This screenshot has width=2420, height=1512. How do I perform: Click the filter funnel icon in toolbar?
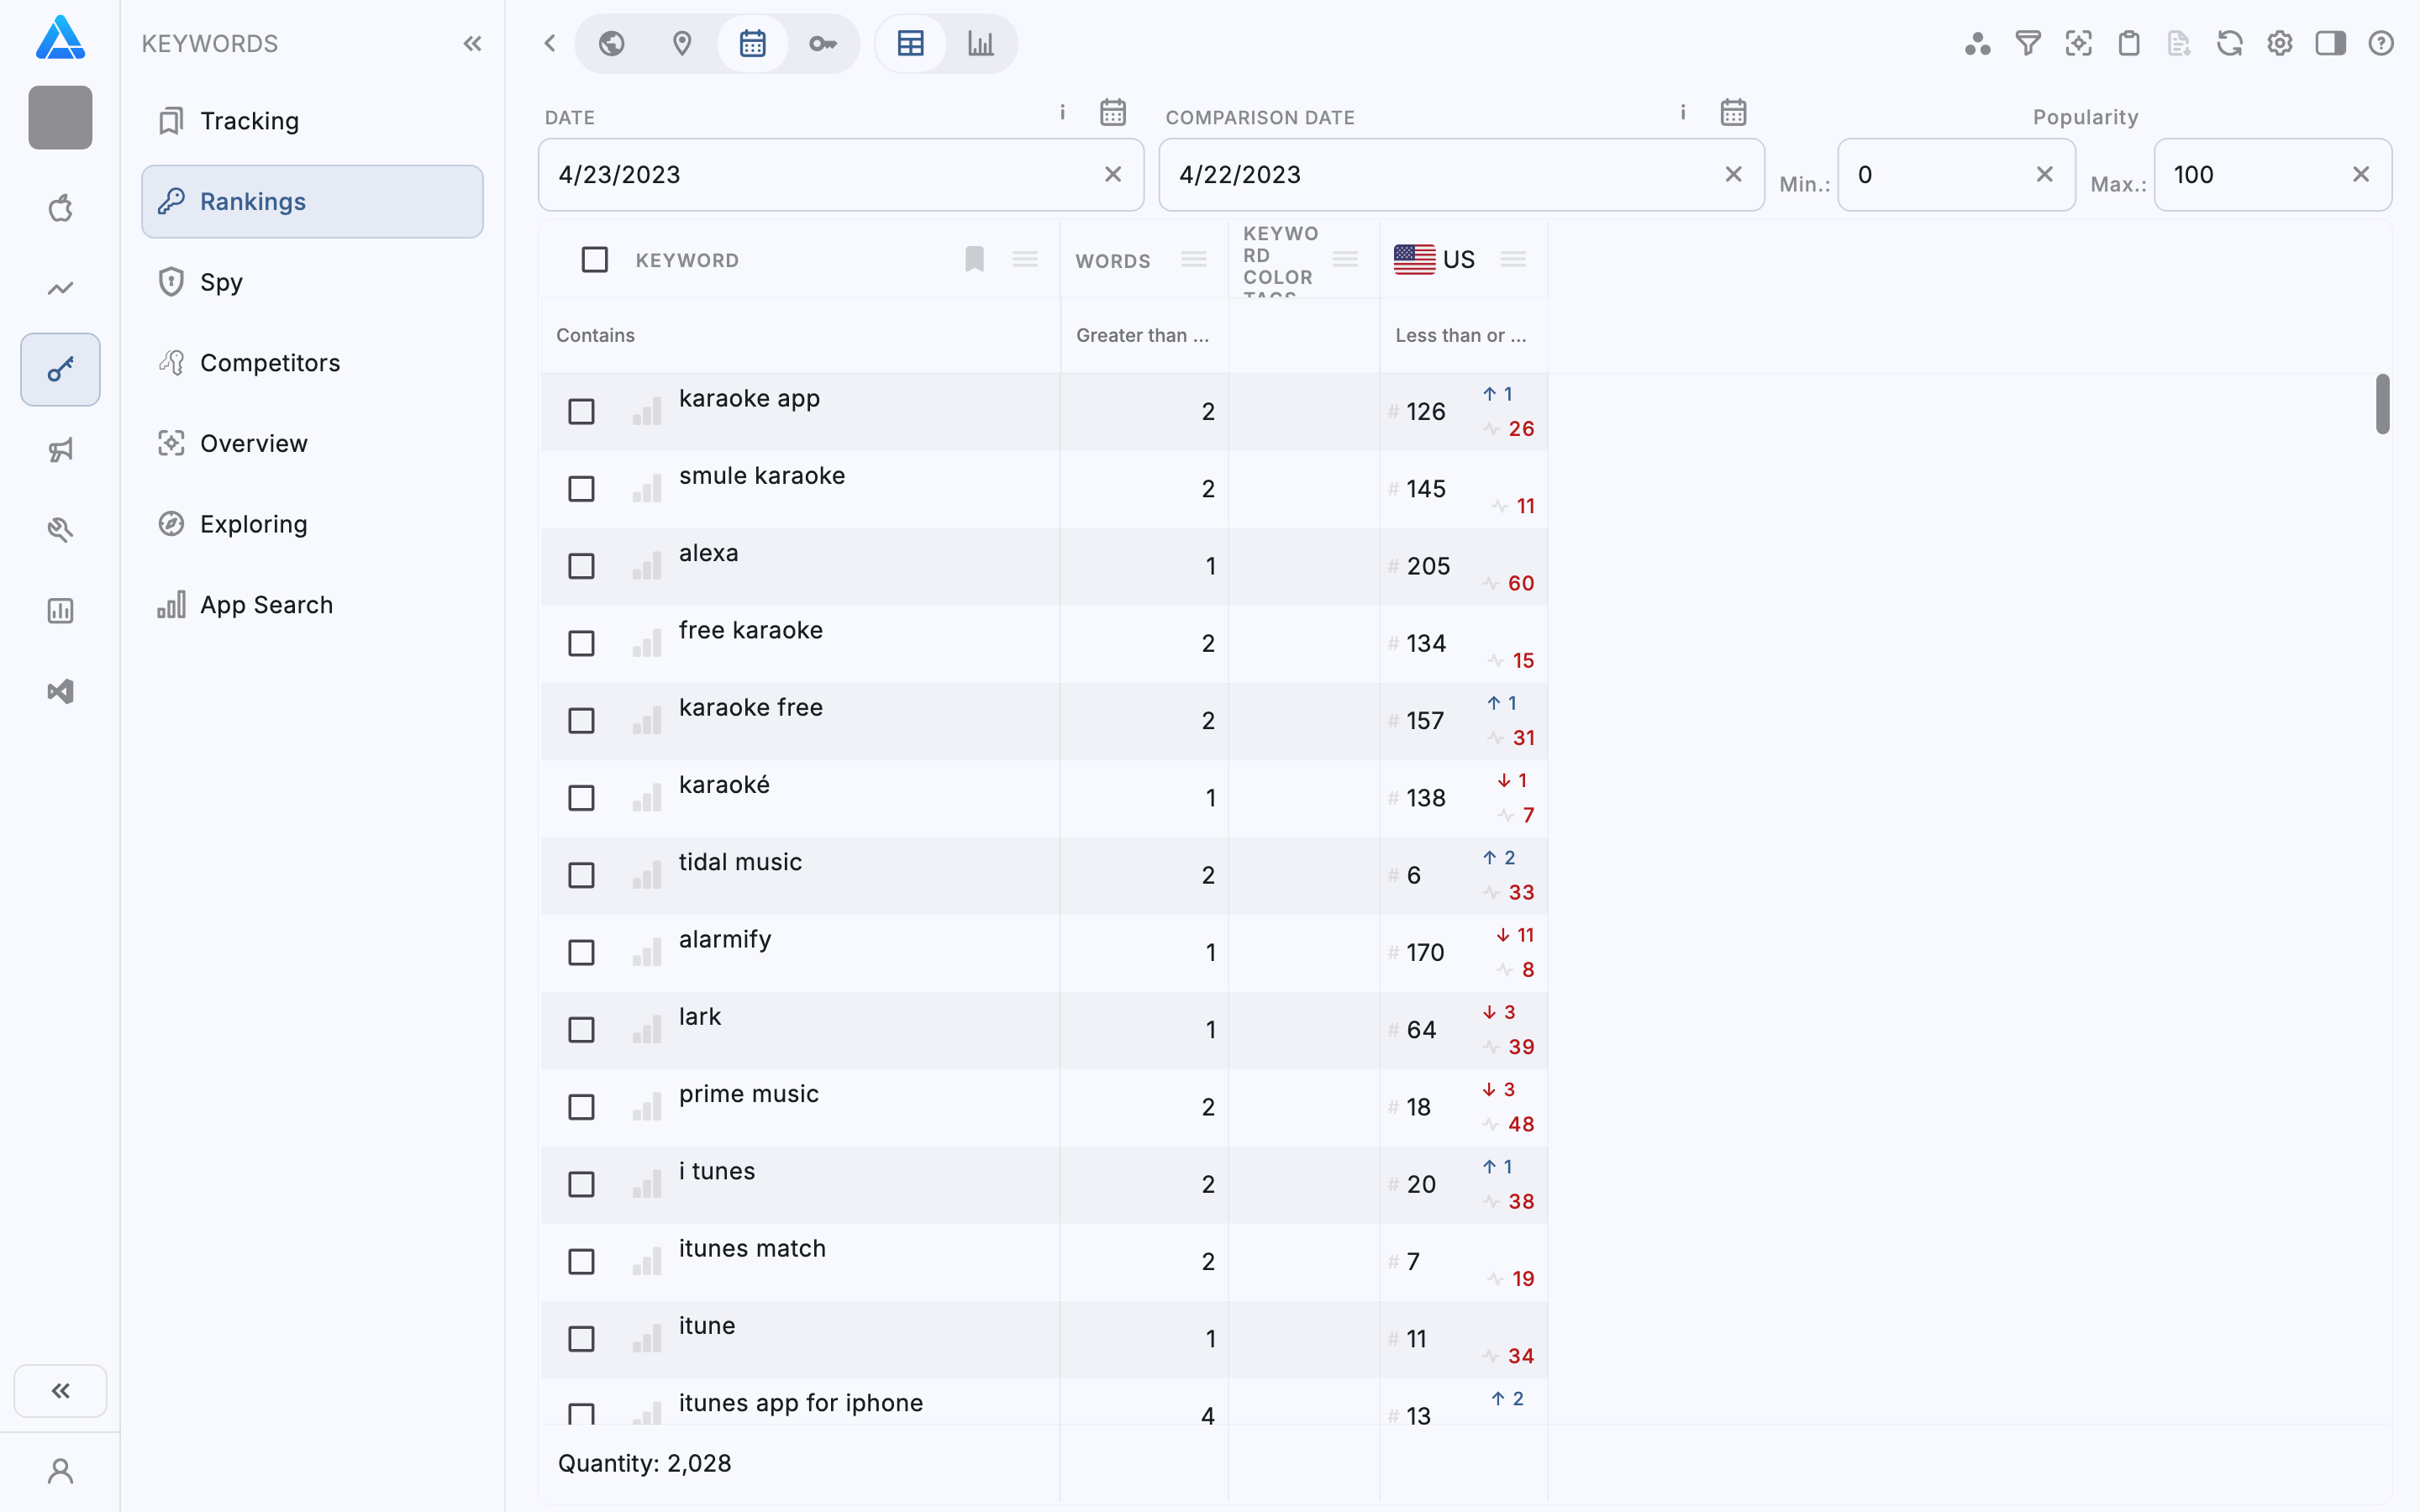click(2027, 43)
